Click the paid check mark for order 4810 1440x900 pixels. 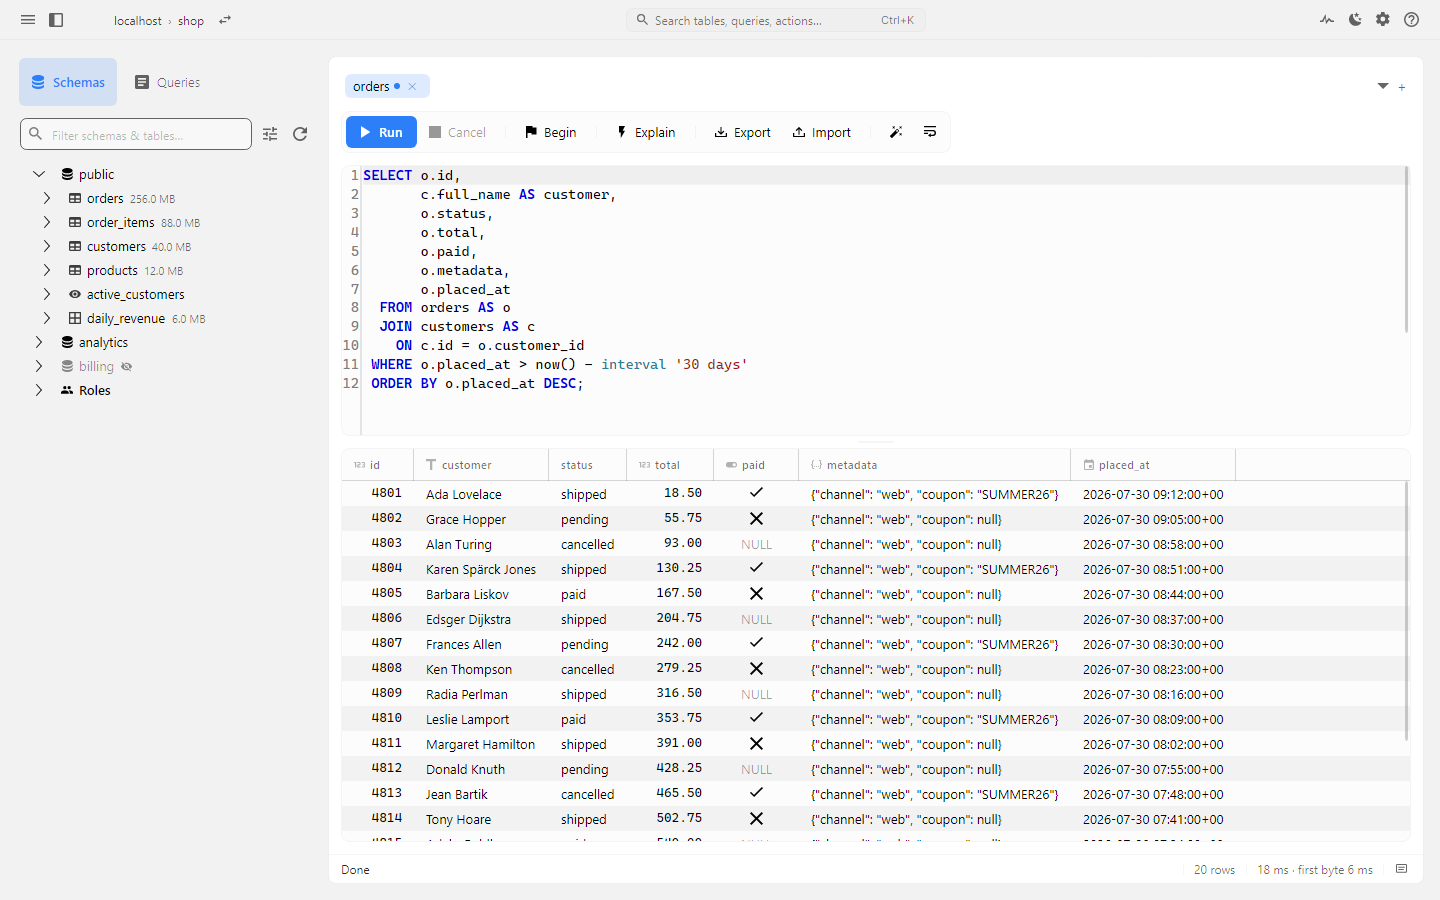(x=756, y=717)
